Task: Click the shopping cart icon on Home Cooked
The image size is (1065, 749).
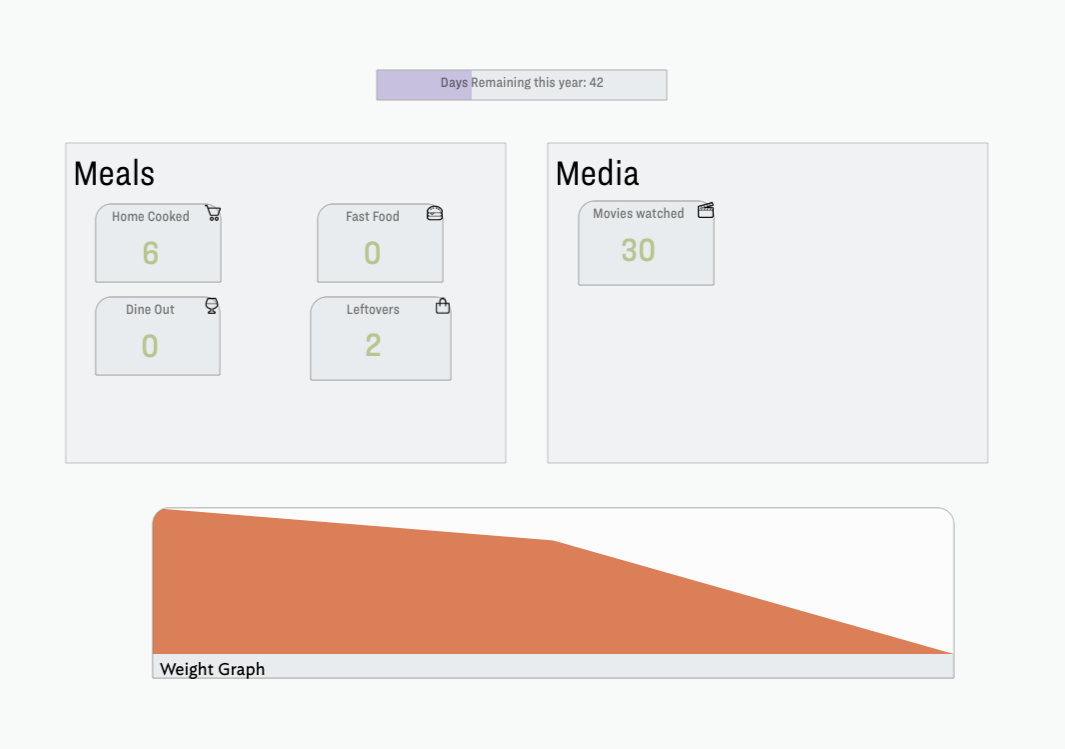Action: [213, 213]
